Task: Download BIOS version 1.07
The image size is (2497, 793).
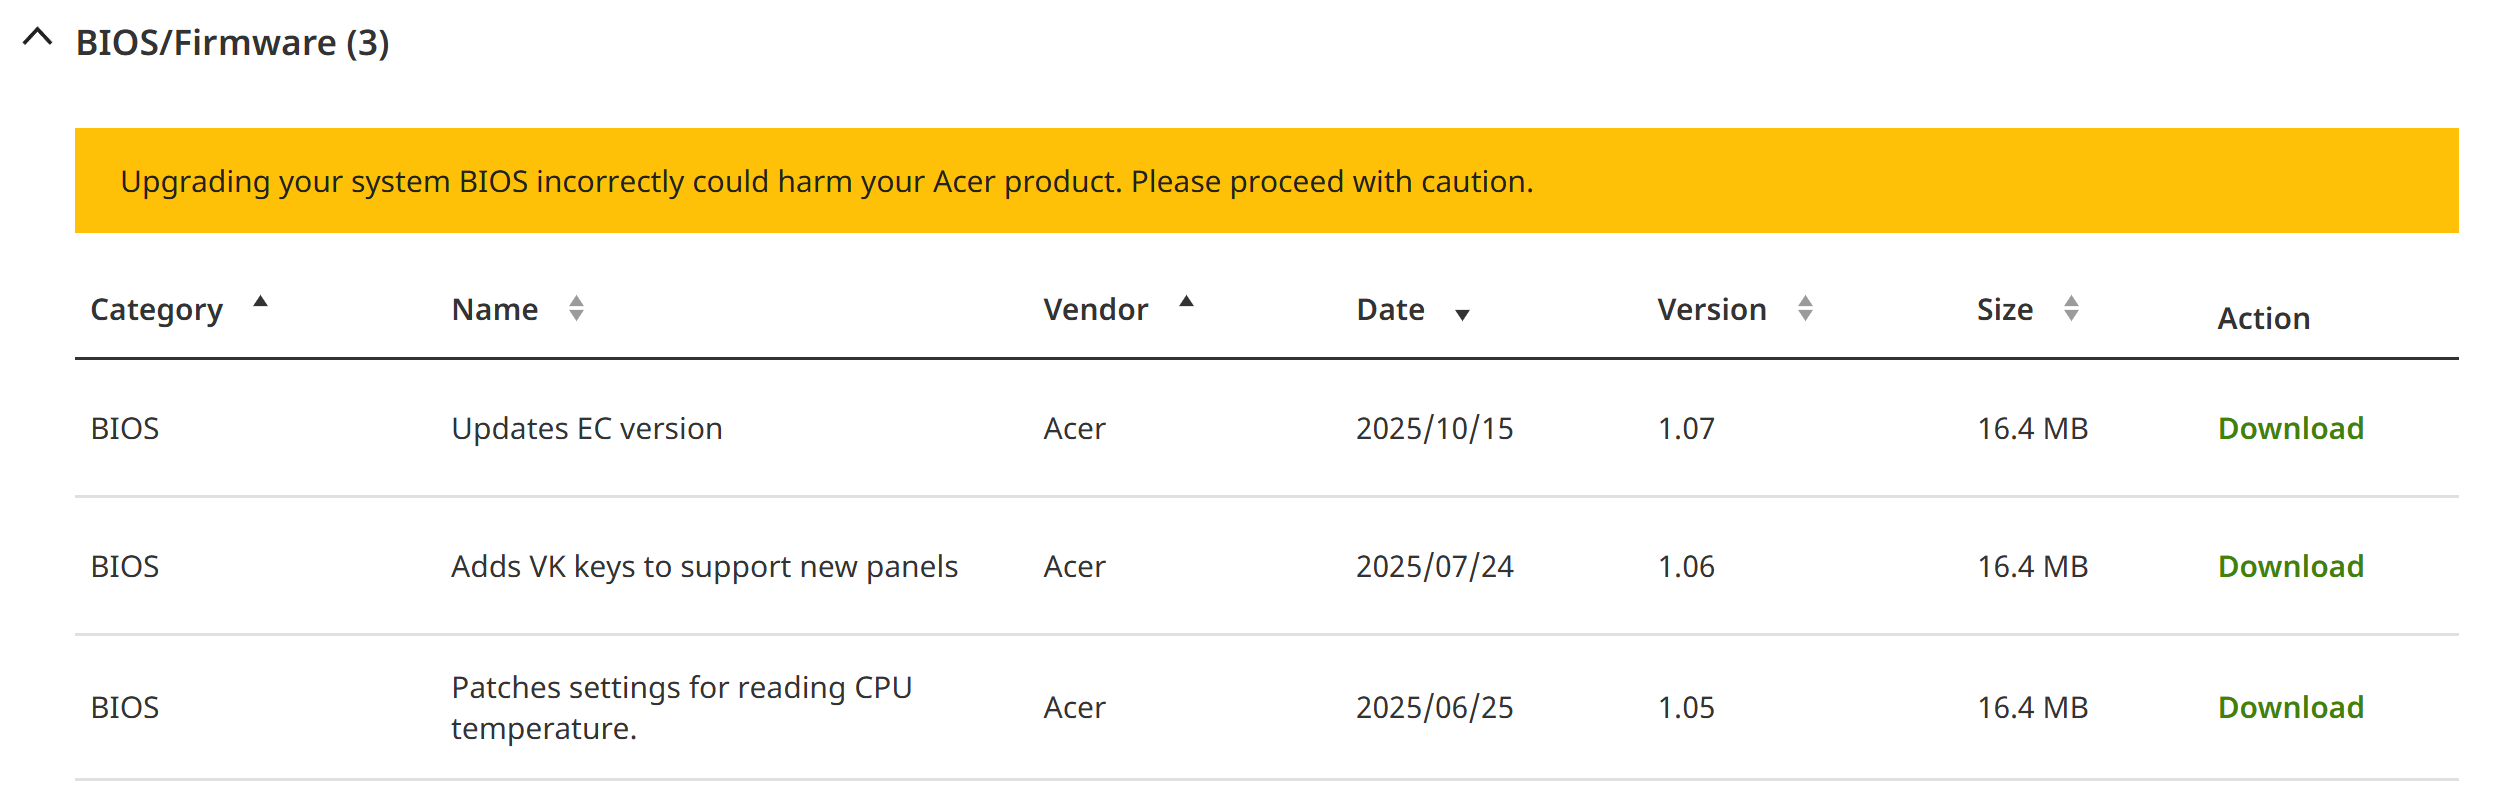Action: pyautogui.click(x=2290, y=429)
